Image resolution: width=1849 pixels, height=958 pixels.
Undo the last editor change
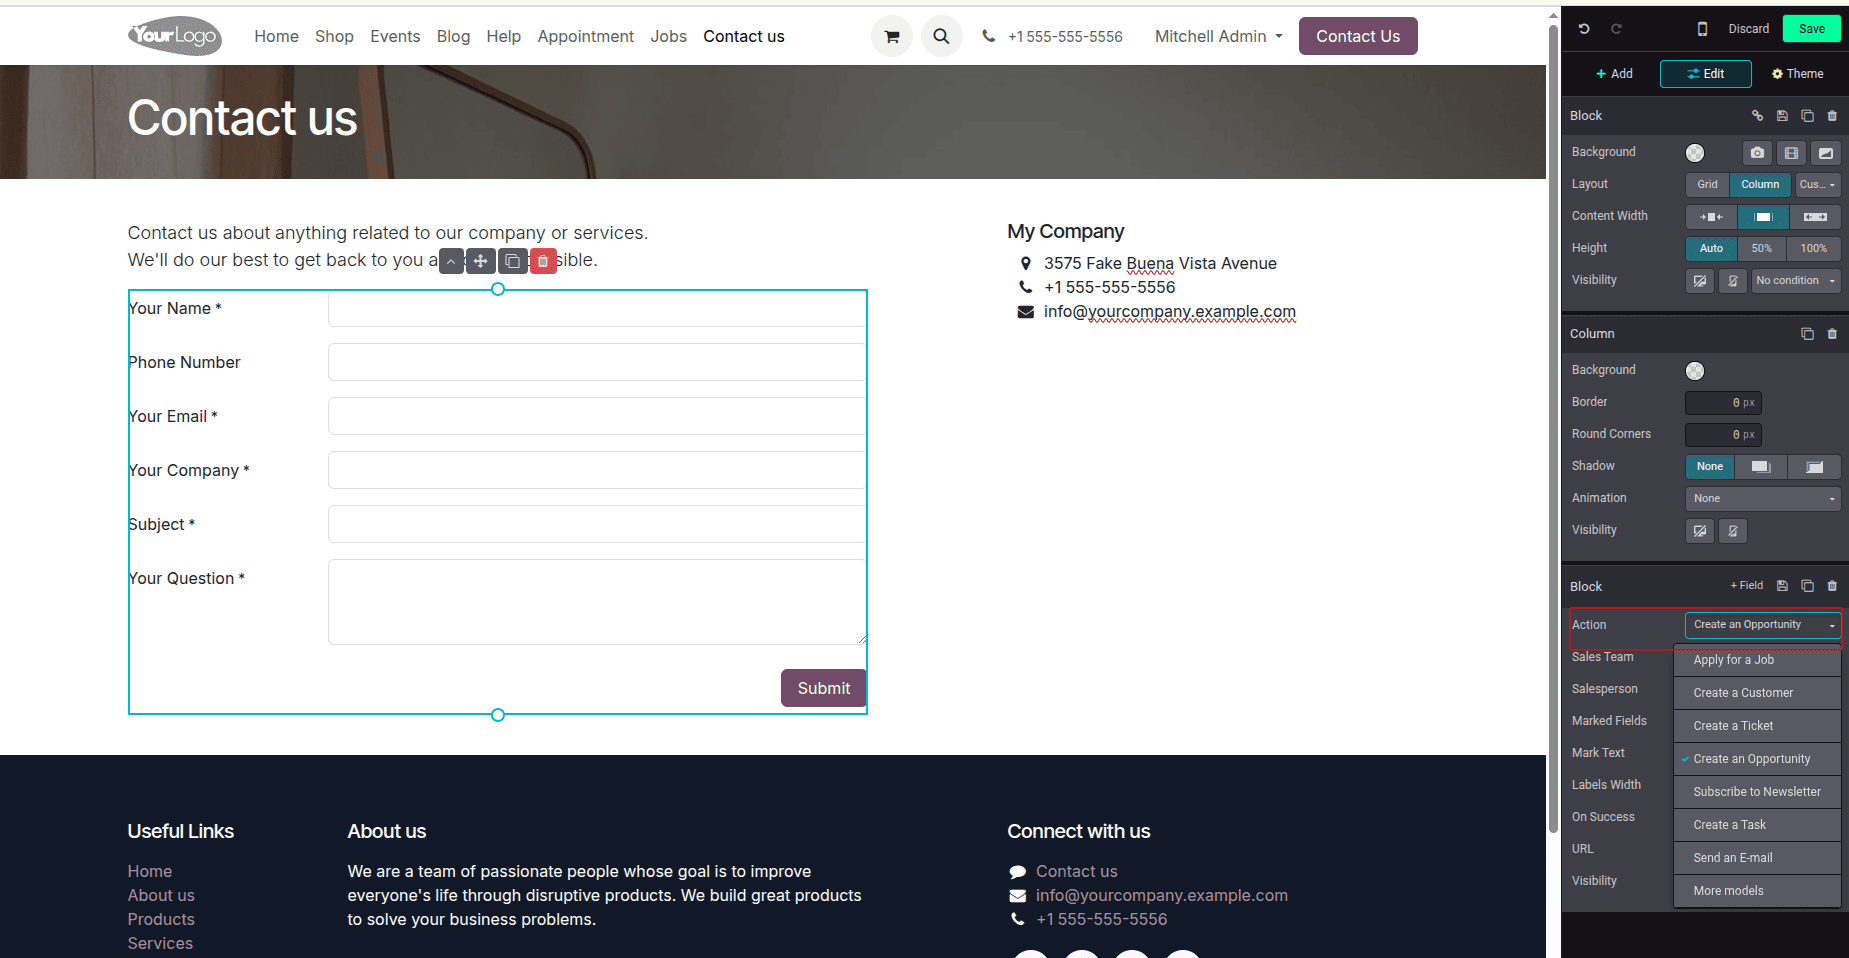click(1584, 29)
